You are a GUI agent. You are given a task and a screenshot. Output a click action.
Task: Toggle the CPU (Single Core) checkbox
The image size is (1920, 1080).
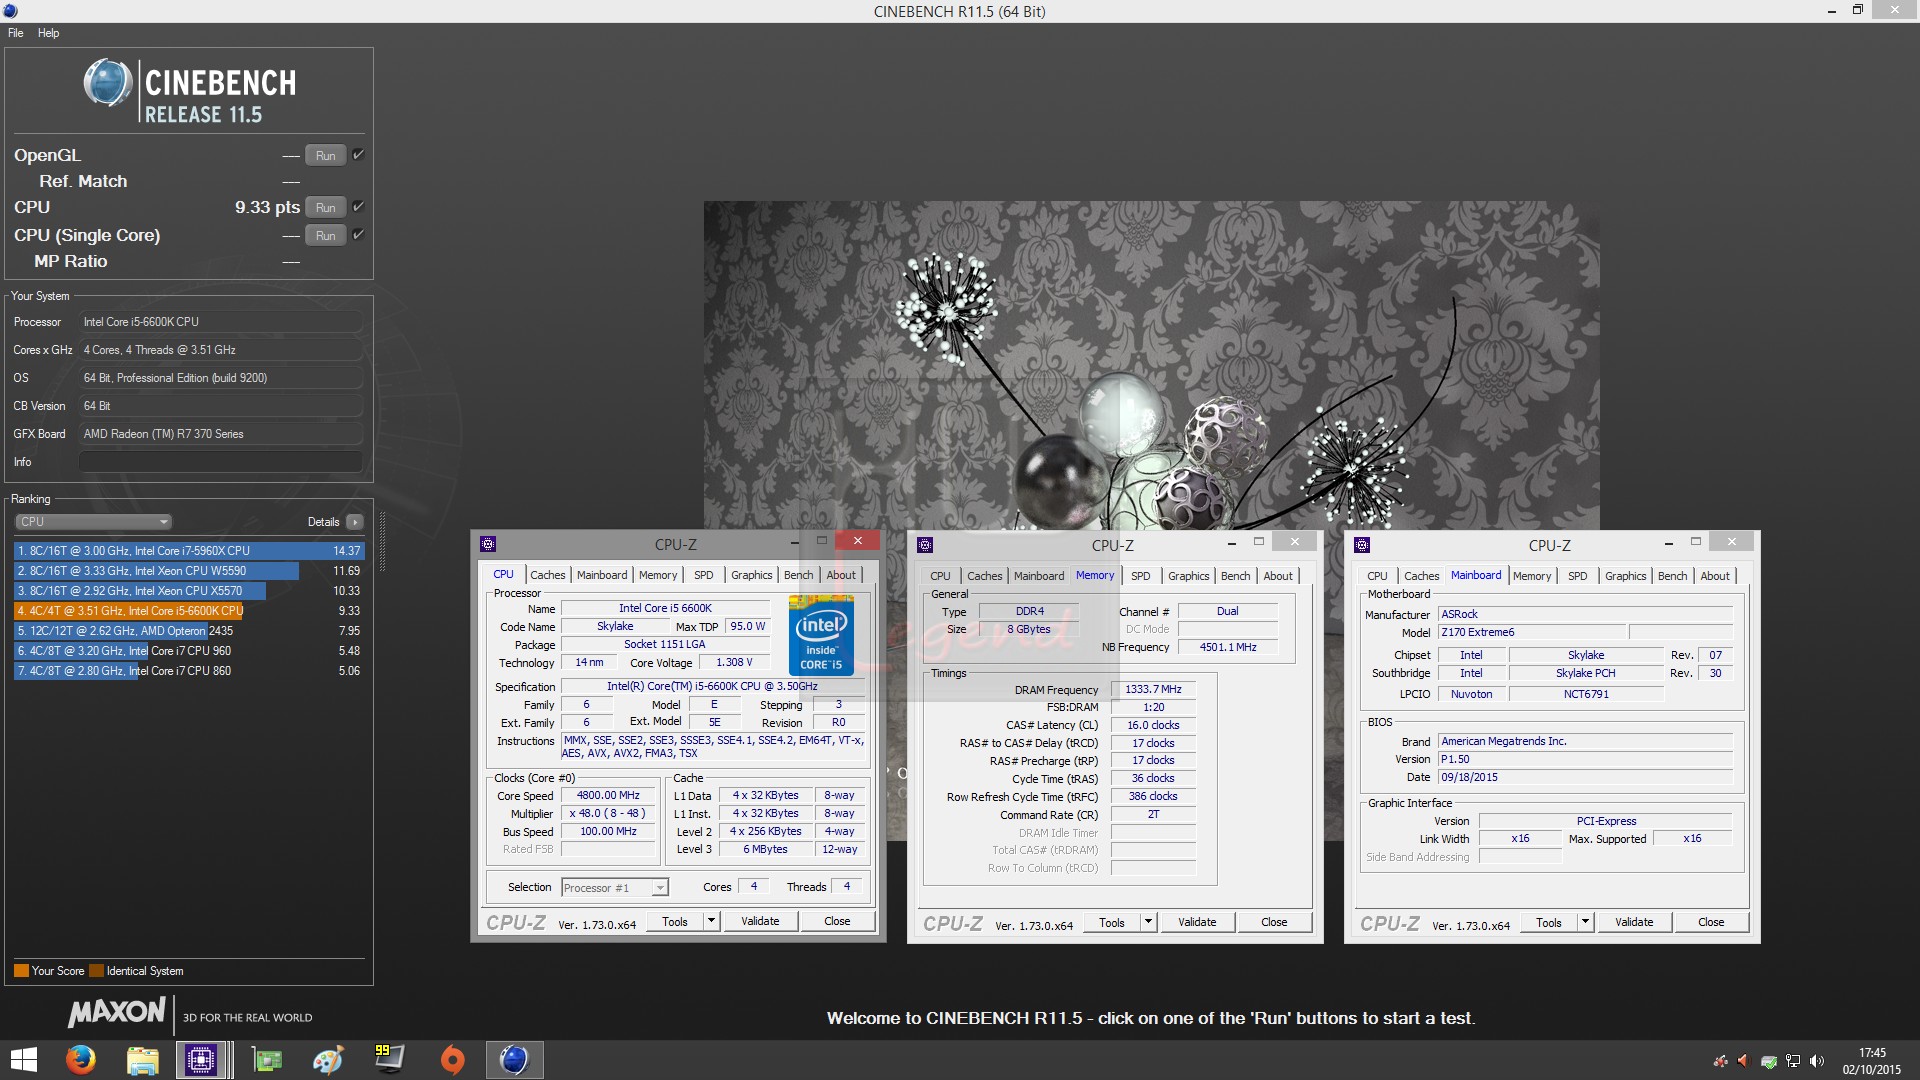pyautogui.click(x=358, y=235)
